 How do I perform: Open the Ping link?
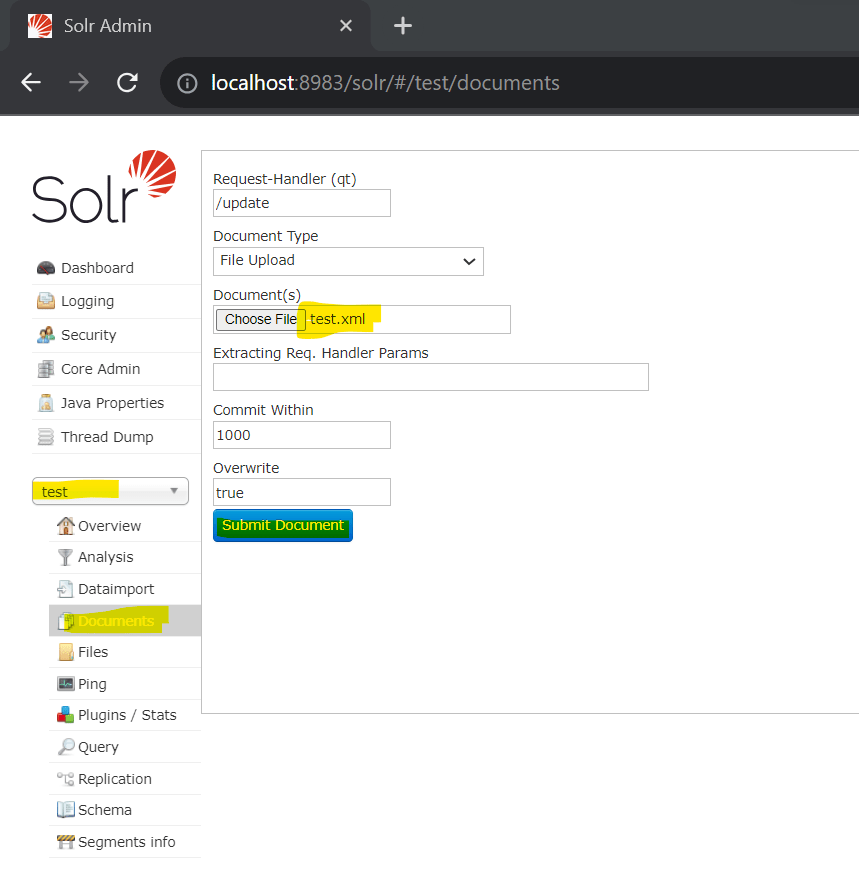tap(92, 684)
